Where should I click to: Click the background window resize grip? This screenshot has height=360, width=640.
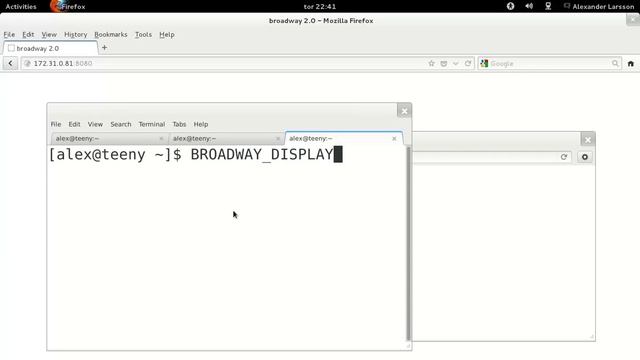pyautogui.click(x=591, y=337)
